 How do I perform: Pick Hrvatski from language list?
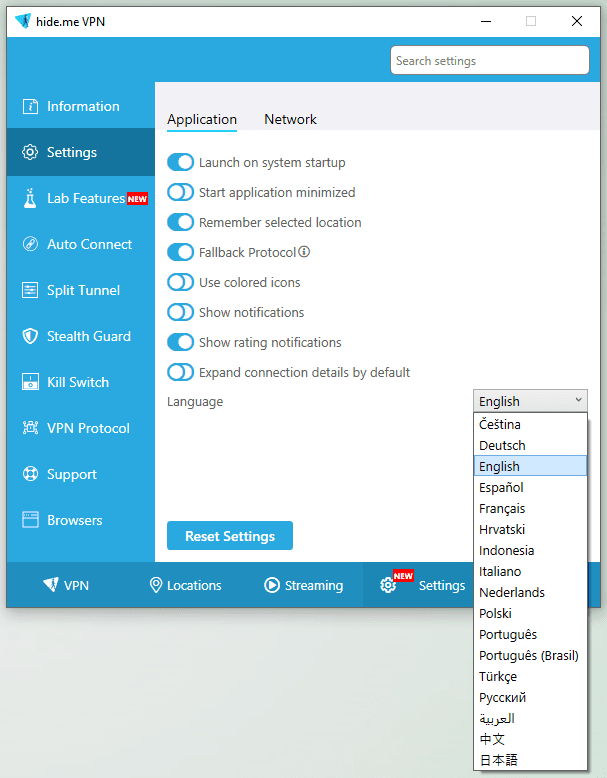(530, 529)
